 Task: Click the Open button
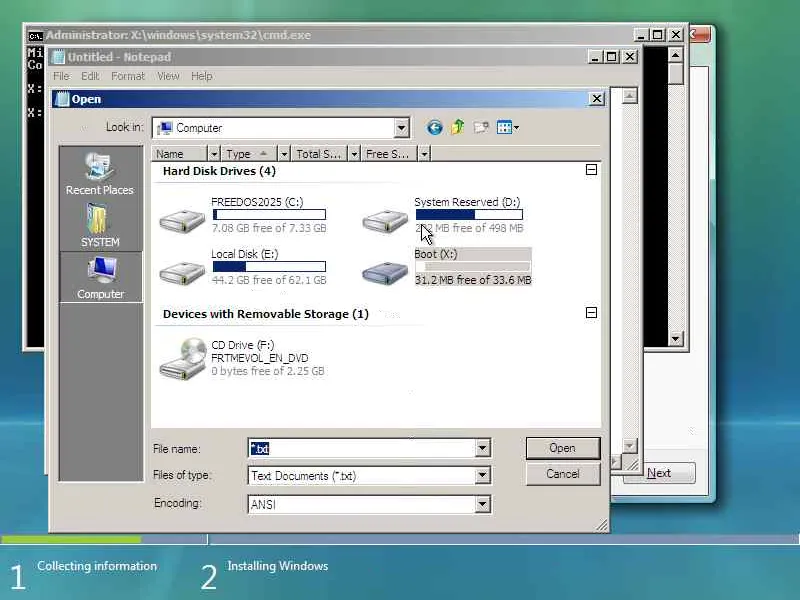[563, 448]
